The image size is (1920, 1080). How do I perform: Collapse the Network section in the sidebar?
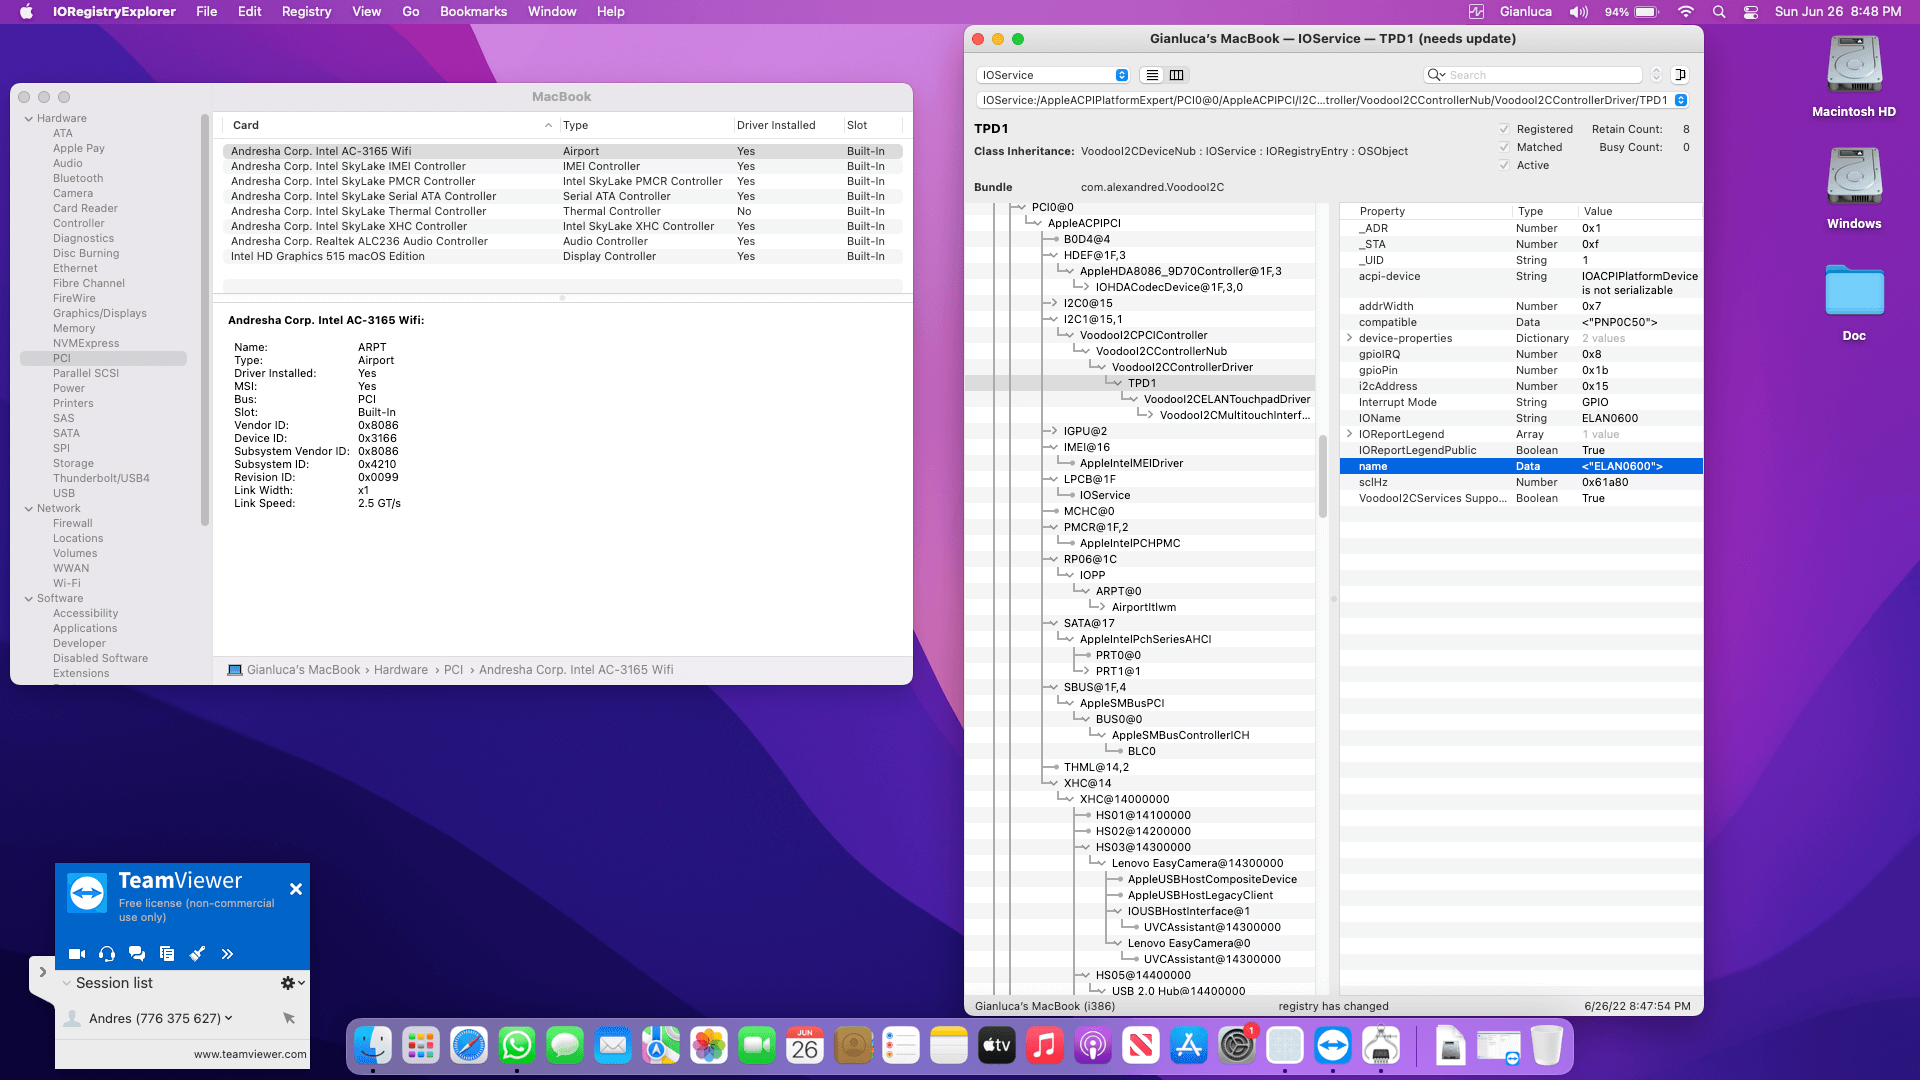pos(29,508)
